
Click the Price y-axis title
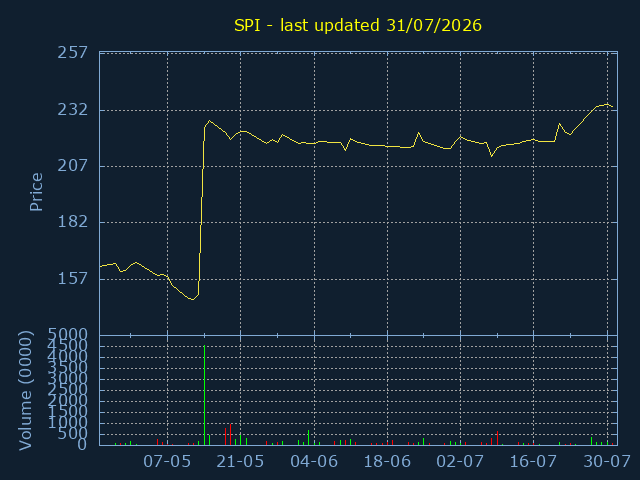tap(36, 192)
